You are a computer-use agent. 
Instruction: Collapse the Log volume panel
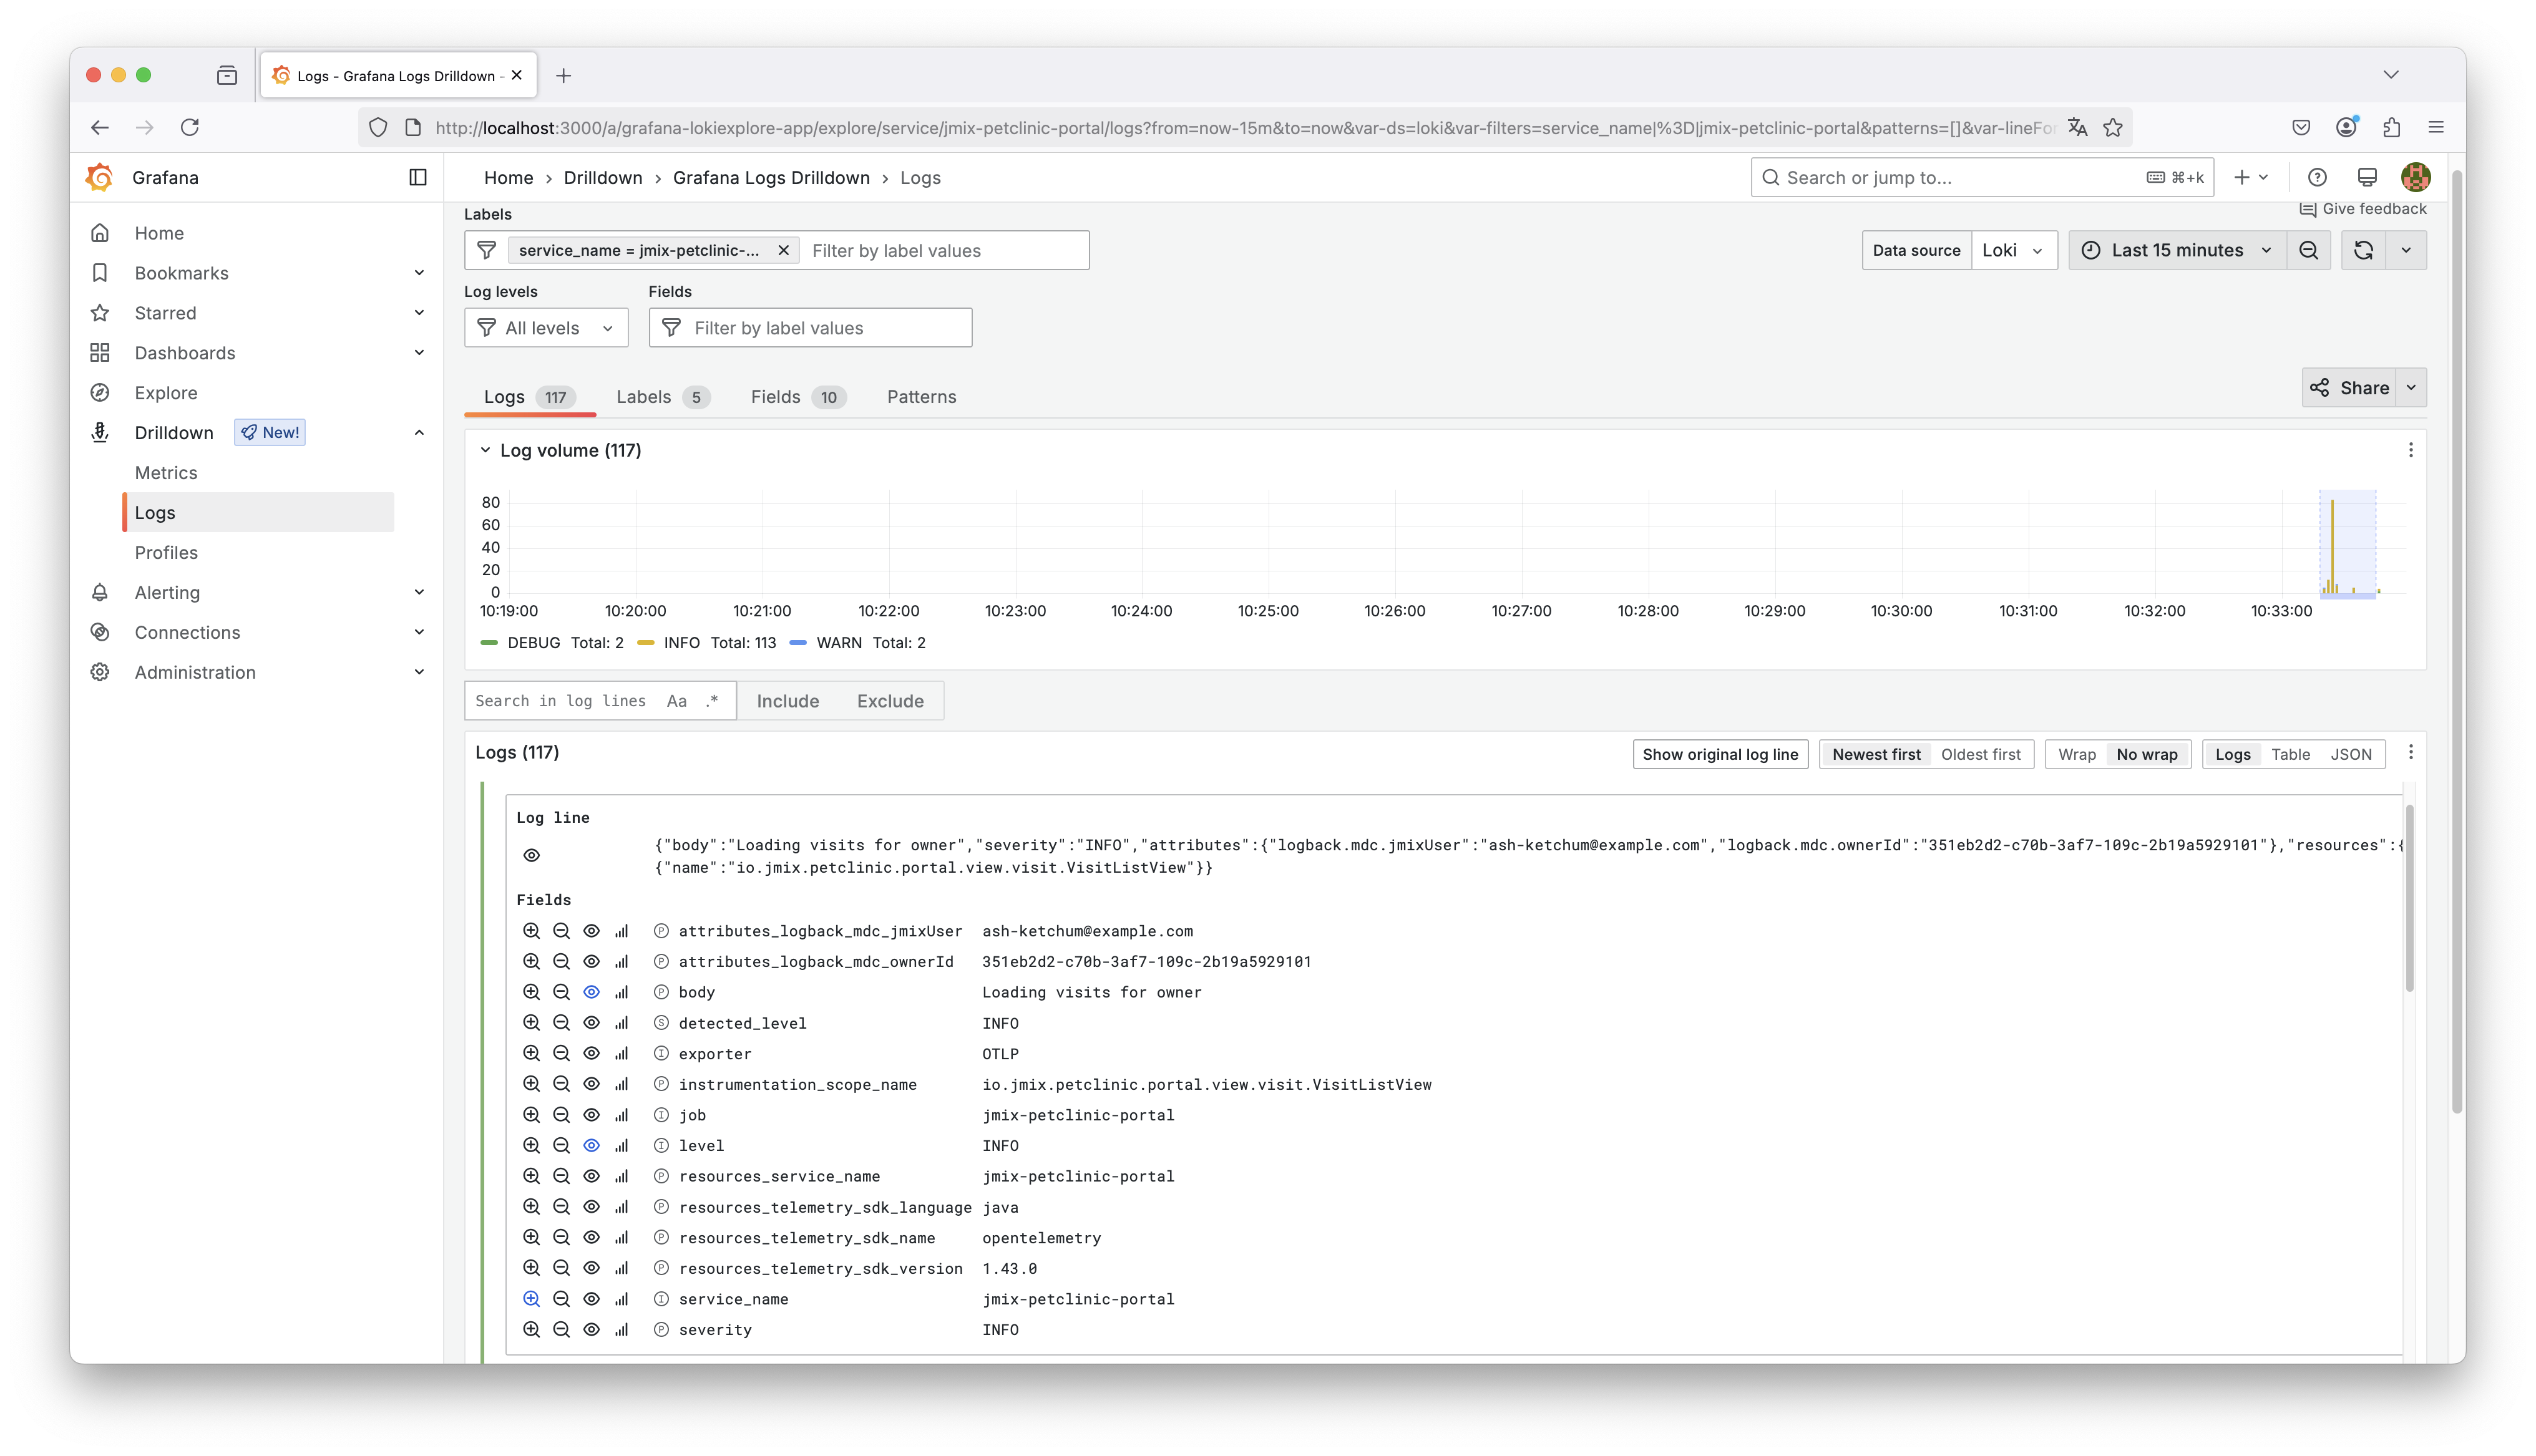coord(485,450)
